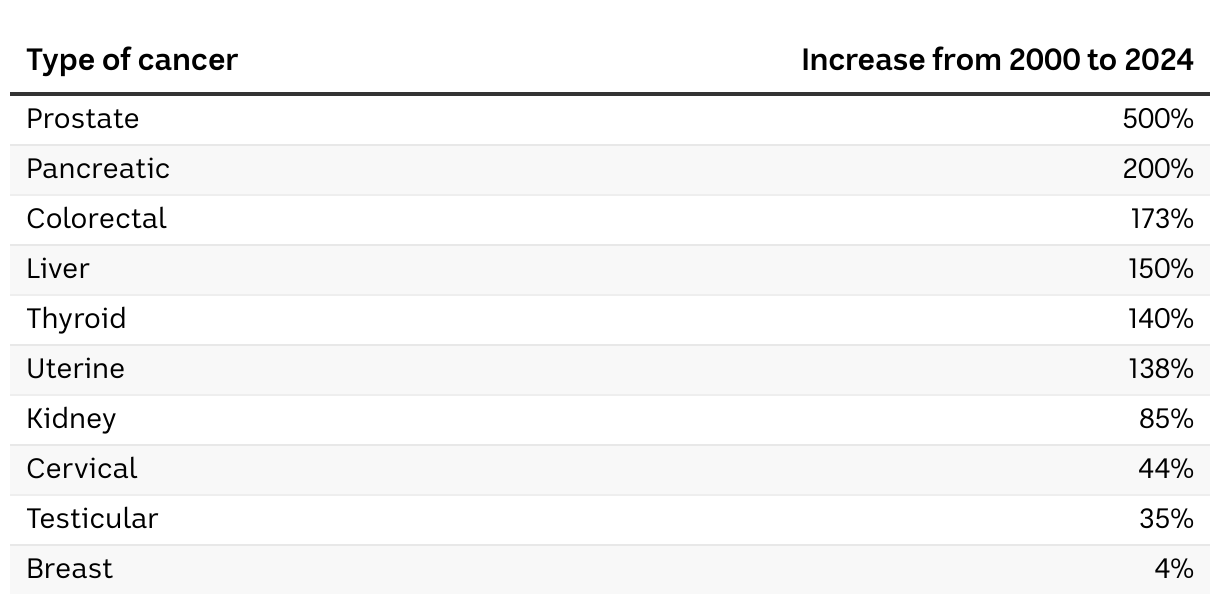Click the 173% value for Colorectal
Screen dimensions: 1220x604
click(1162, 219)
